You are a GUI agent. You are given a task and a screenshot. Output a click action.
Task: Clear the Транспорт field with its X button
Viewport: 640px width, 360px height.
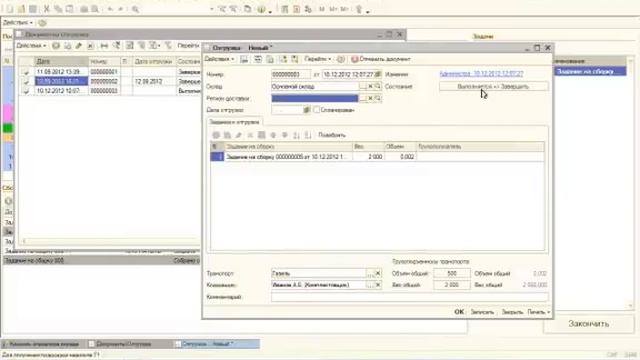click(378, 273)
